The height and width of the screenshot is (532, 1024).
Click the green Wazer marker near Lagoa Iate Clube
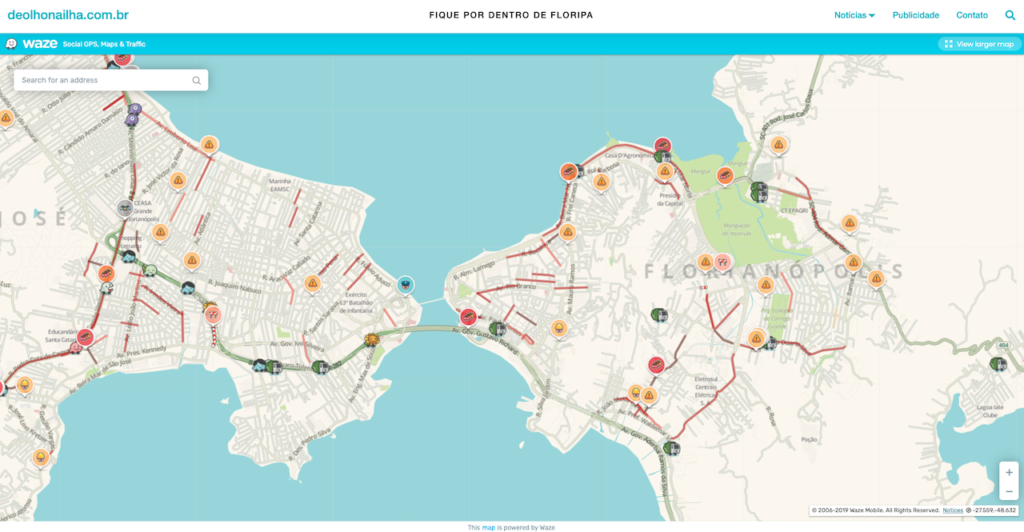coord(997,363)
